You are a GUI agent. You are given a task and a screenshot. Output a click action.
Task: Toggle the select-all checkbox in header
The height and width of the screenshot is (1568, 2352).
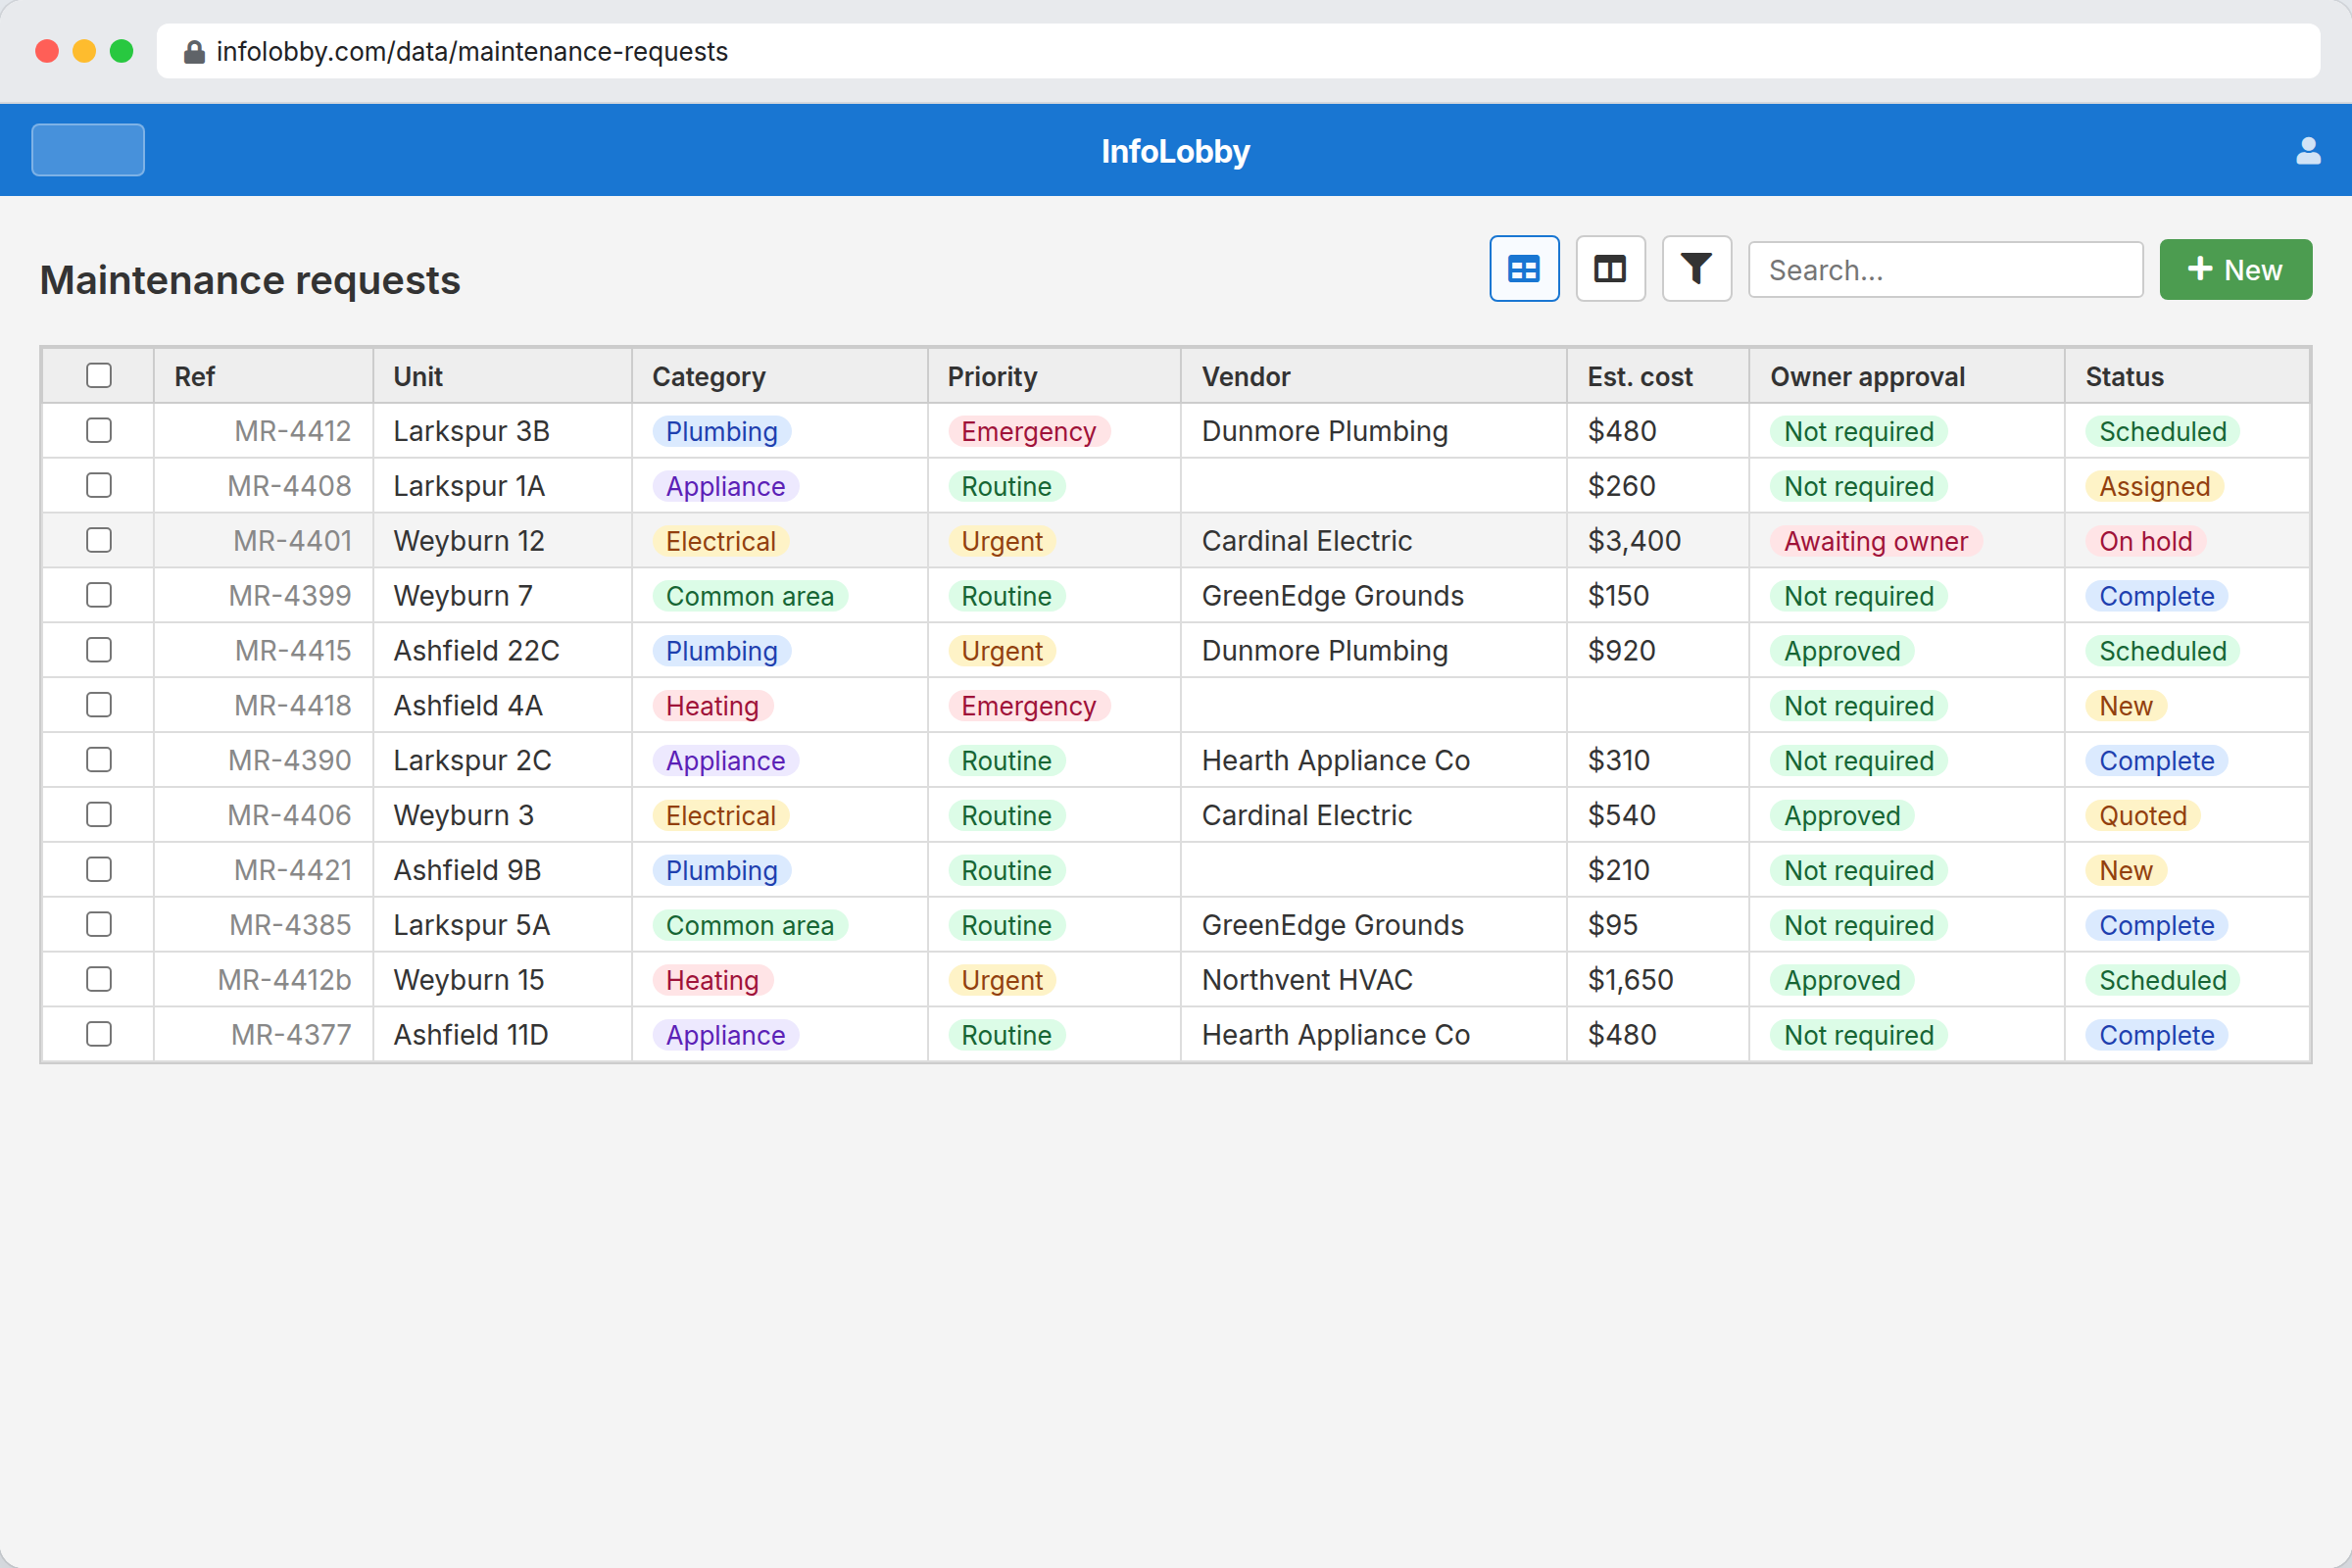(x=99, y=376)
